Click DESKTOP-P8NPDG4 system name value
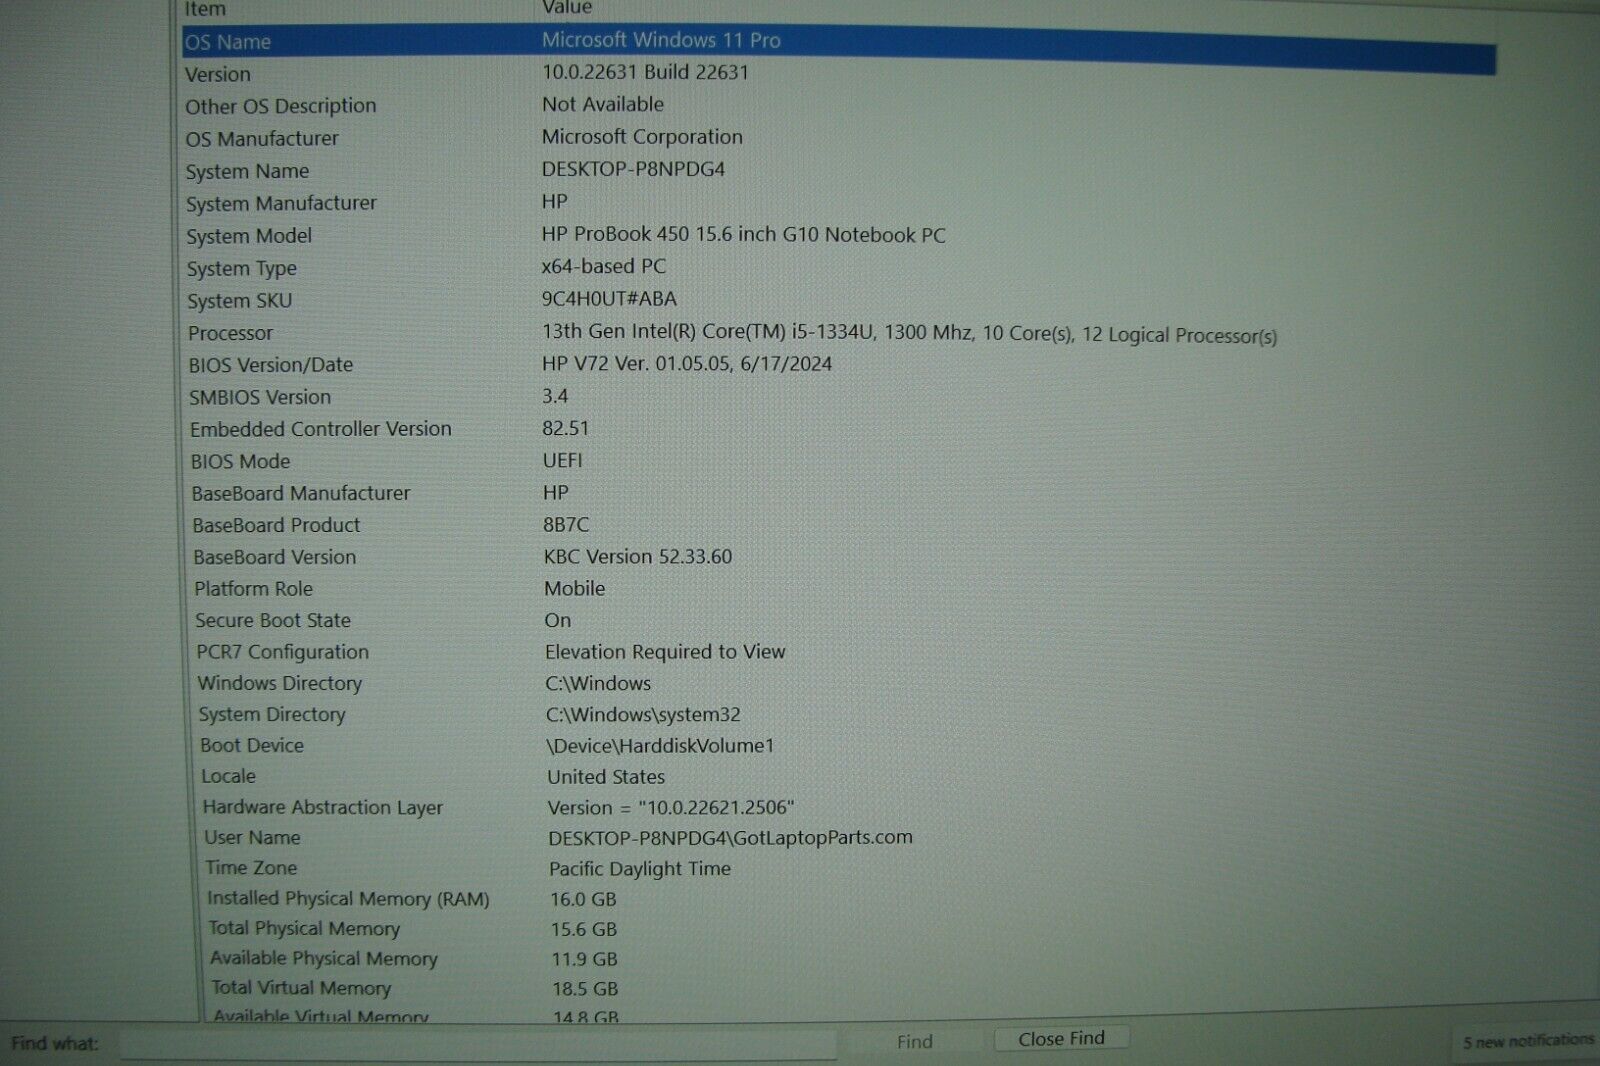 tap(633, 169)
